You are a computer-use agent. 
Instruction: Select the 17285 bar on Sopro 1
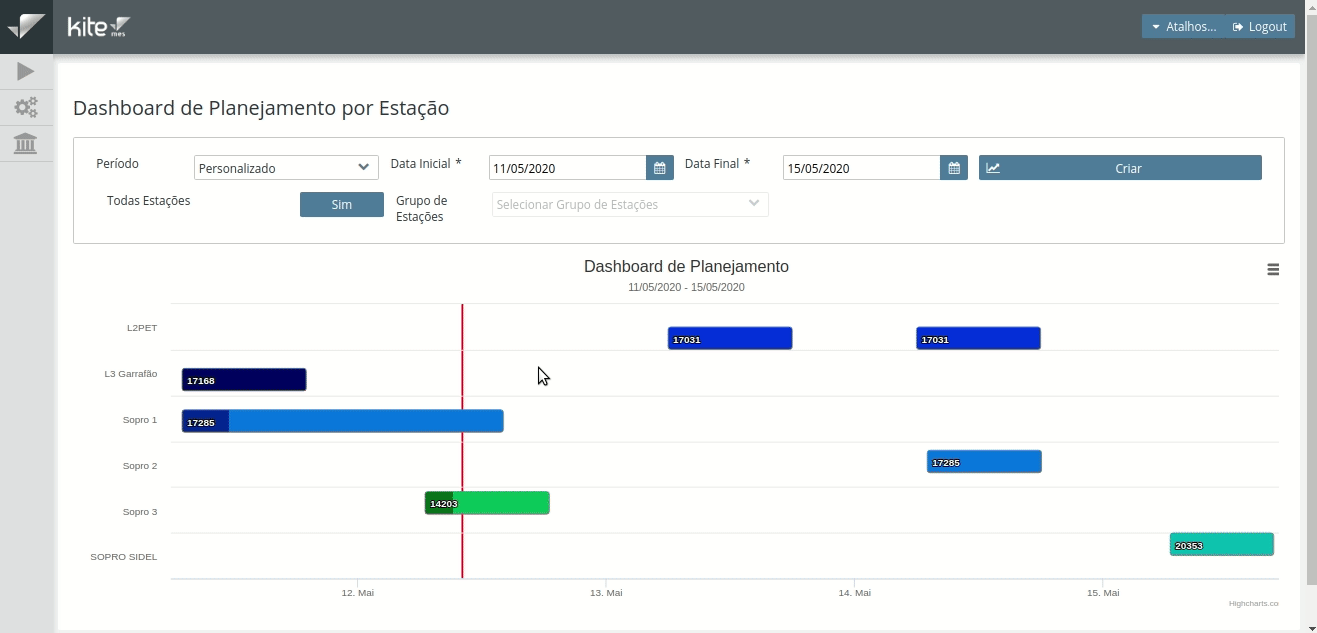(x=342, y=421)
